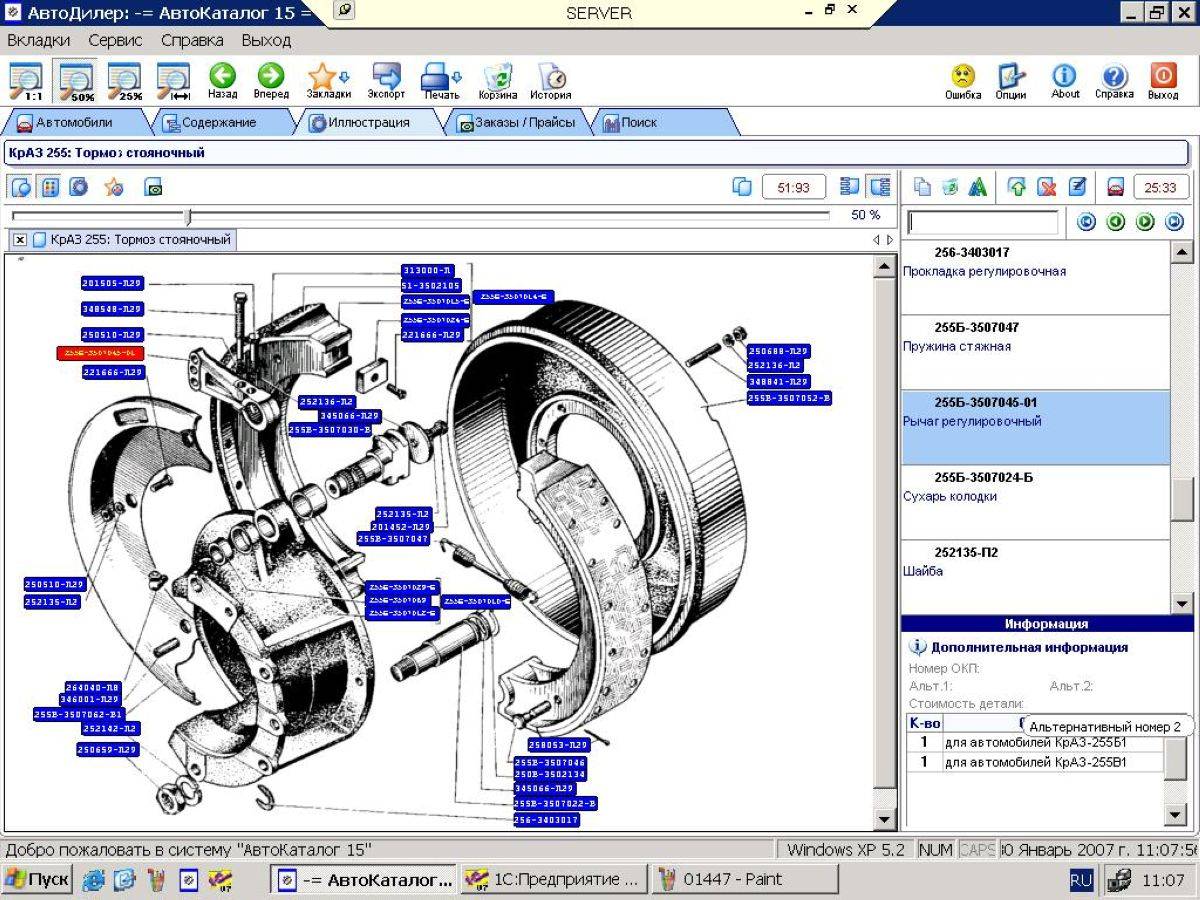Image resolution: width=1200 pixels, height=900 pixels.
Task: Click the Экспорт export icon
Action: (386, 81)
